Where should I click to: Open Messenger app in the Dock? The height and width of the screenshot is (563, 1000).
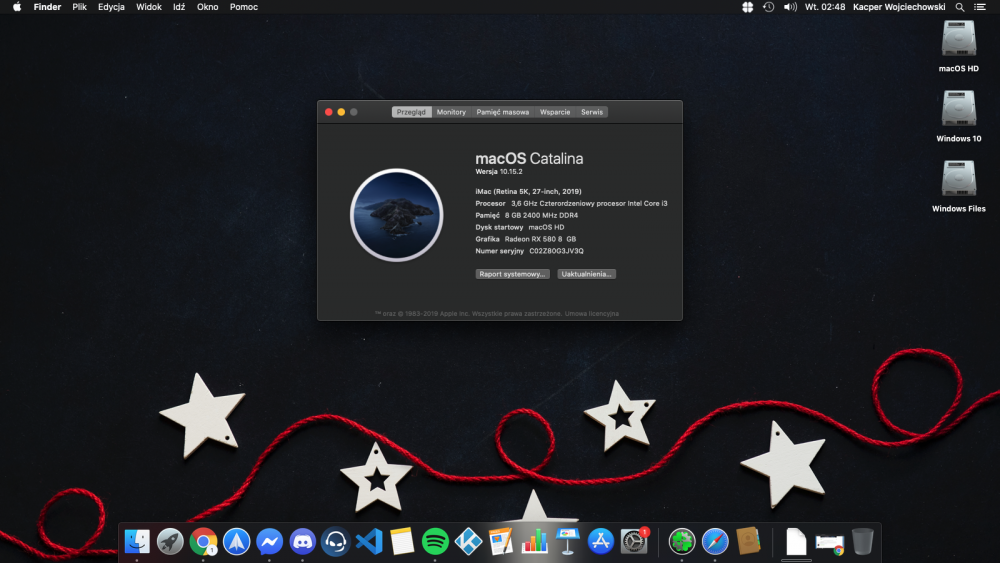pyautogui.click(x=270, y=542)
